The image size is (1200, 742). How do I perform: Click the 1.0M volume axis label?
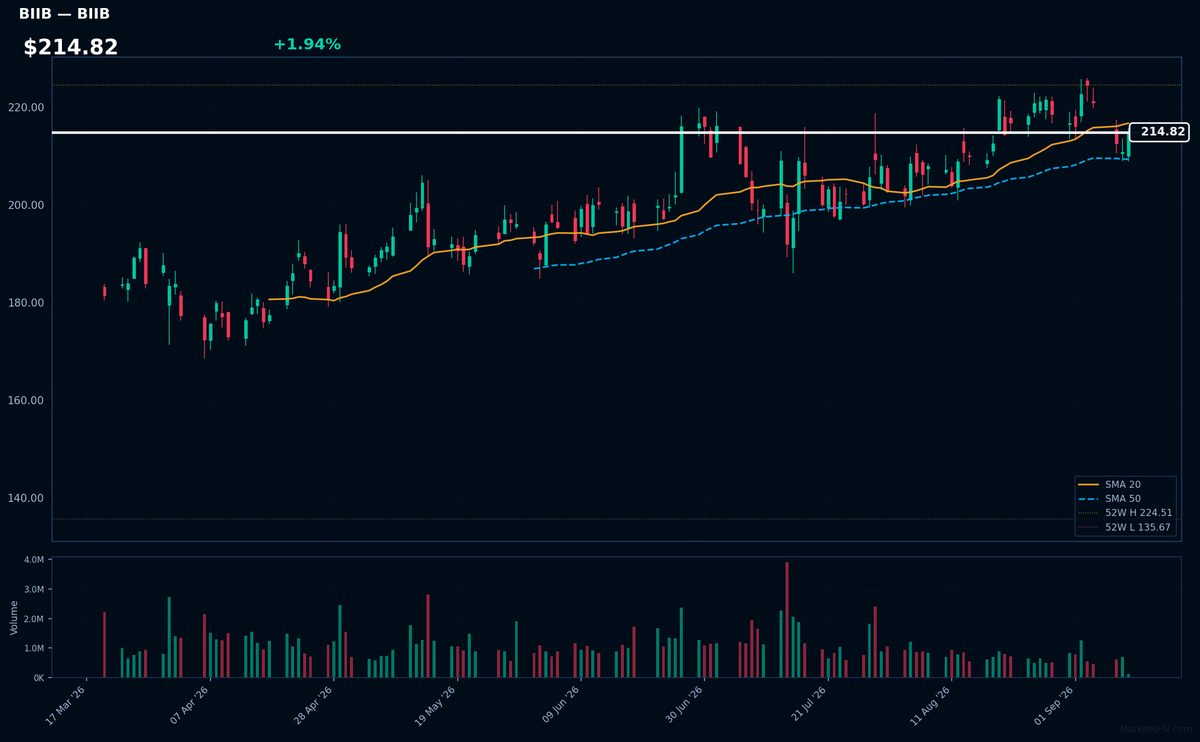[x=35, y=648]
